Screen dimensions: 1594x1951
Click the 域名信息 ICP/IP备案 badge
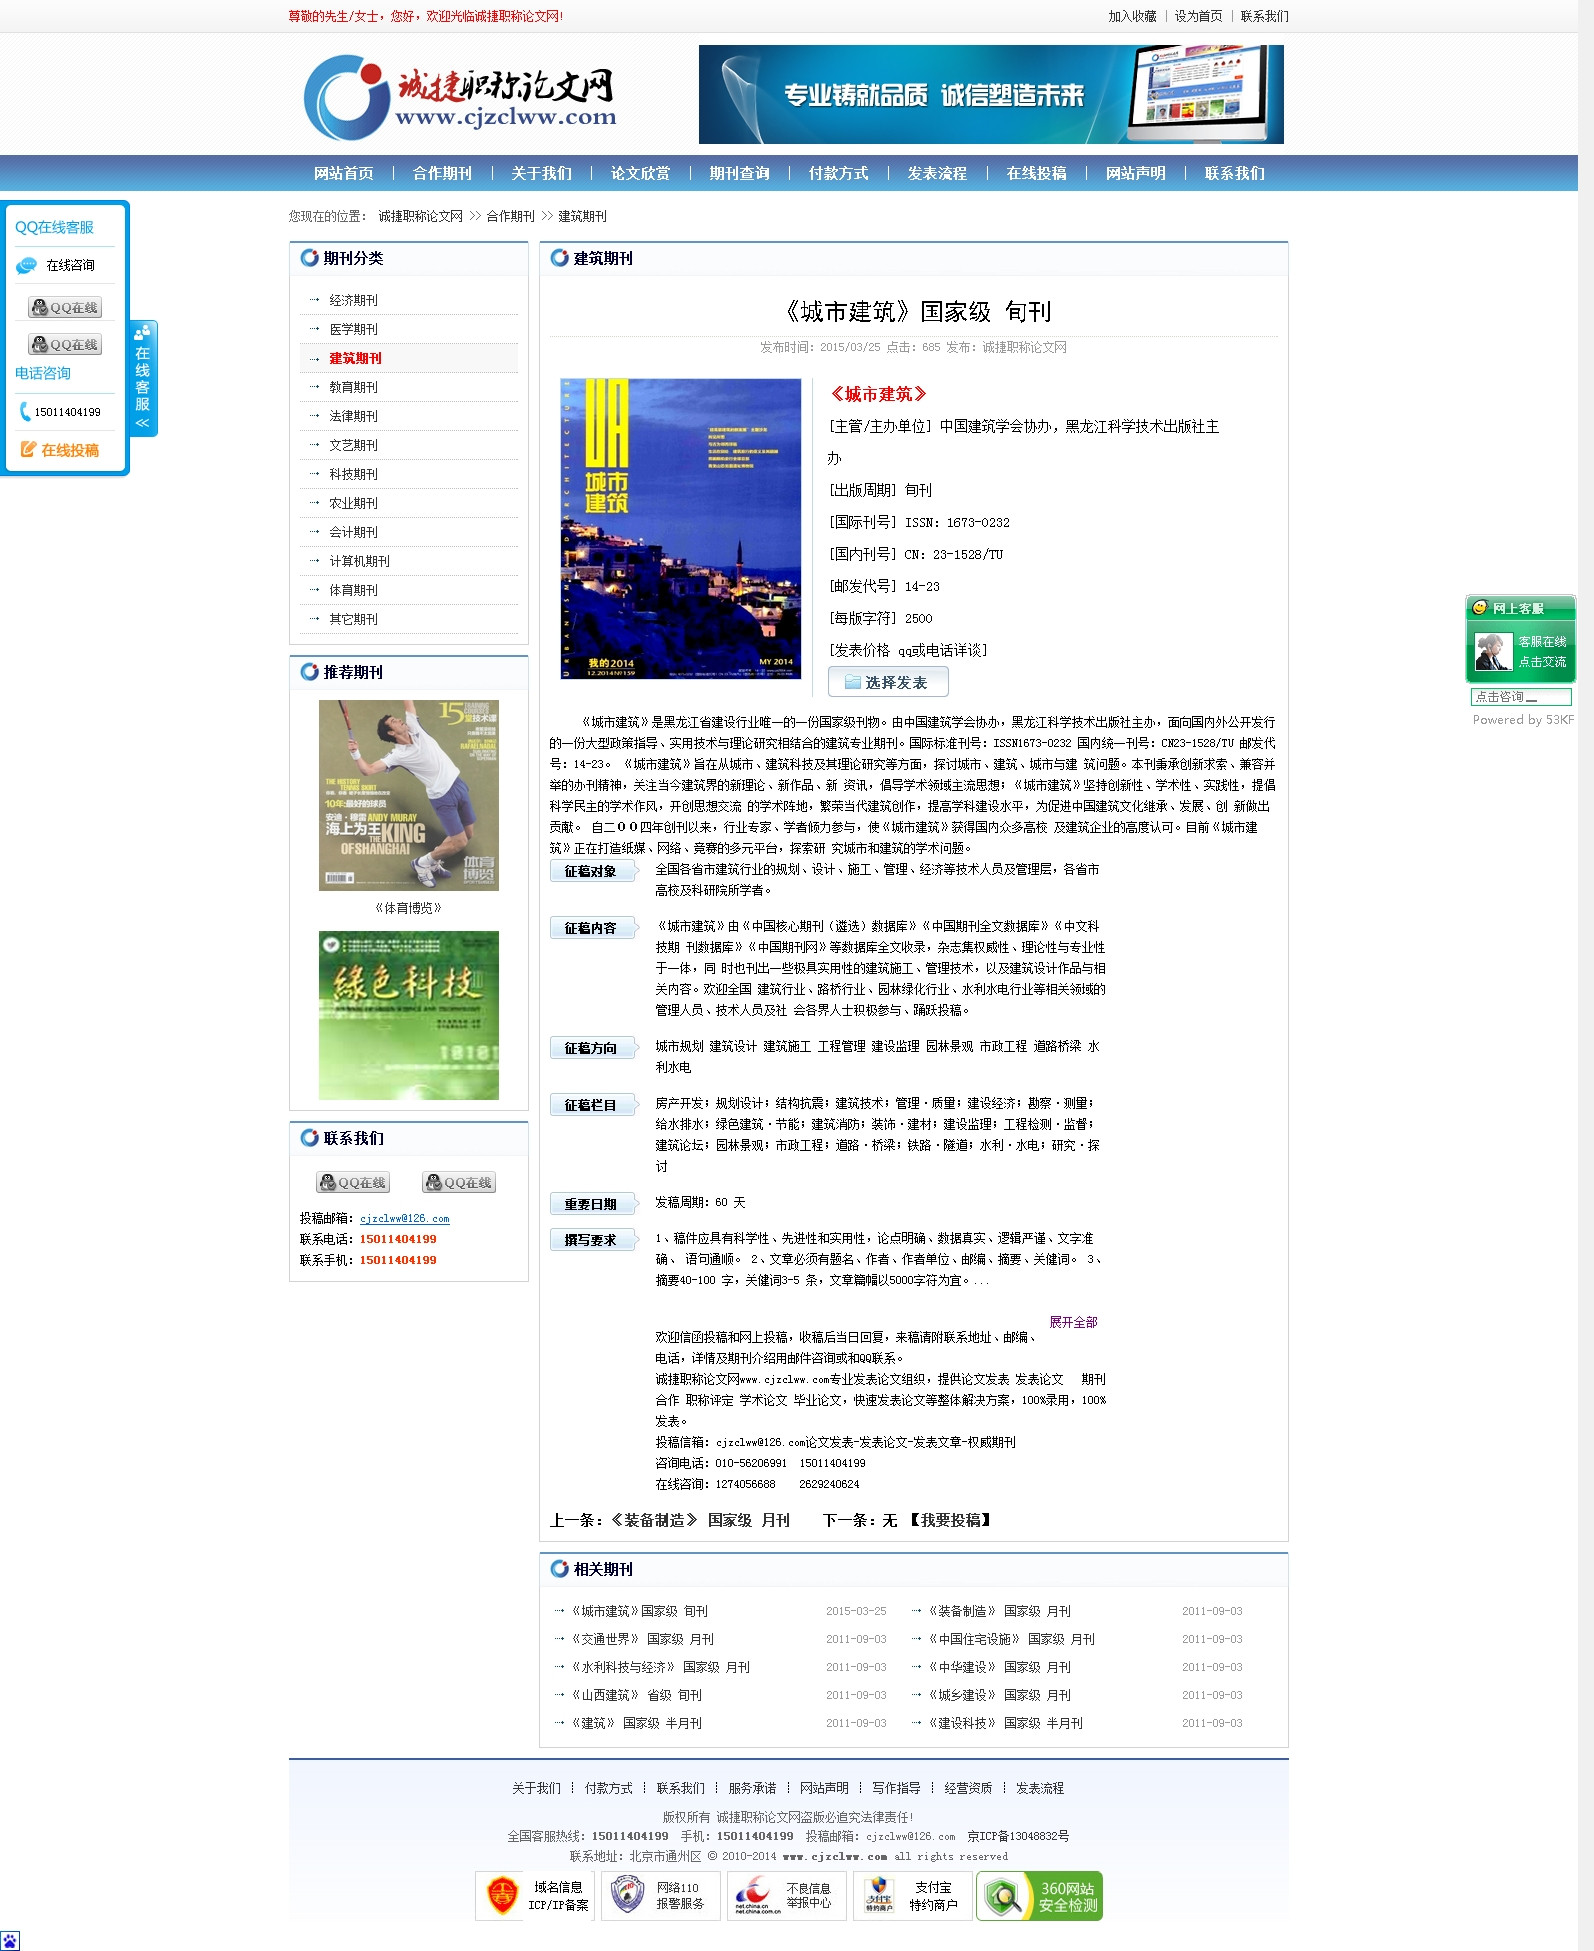pos(535,1895)
